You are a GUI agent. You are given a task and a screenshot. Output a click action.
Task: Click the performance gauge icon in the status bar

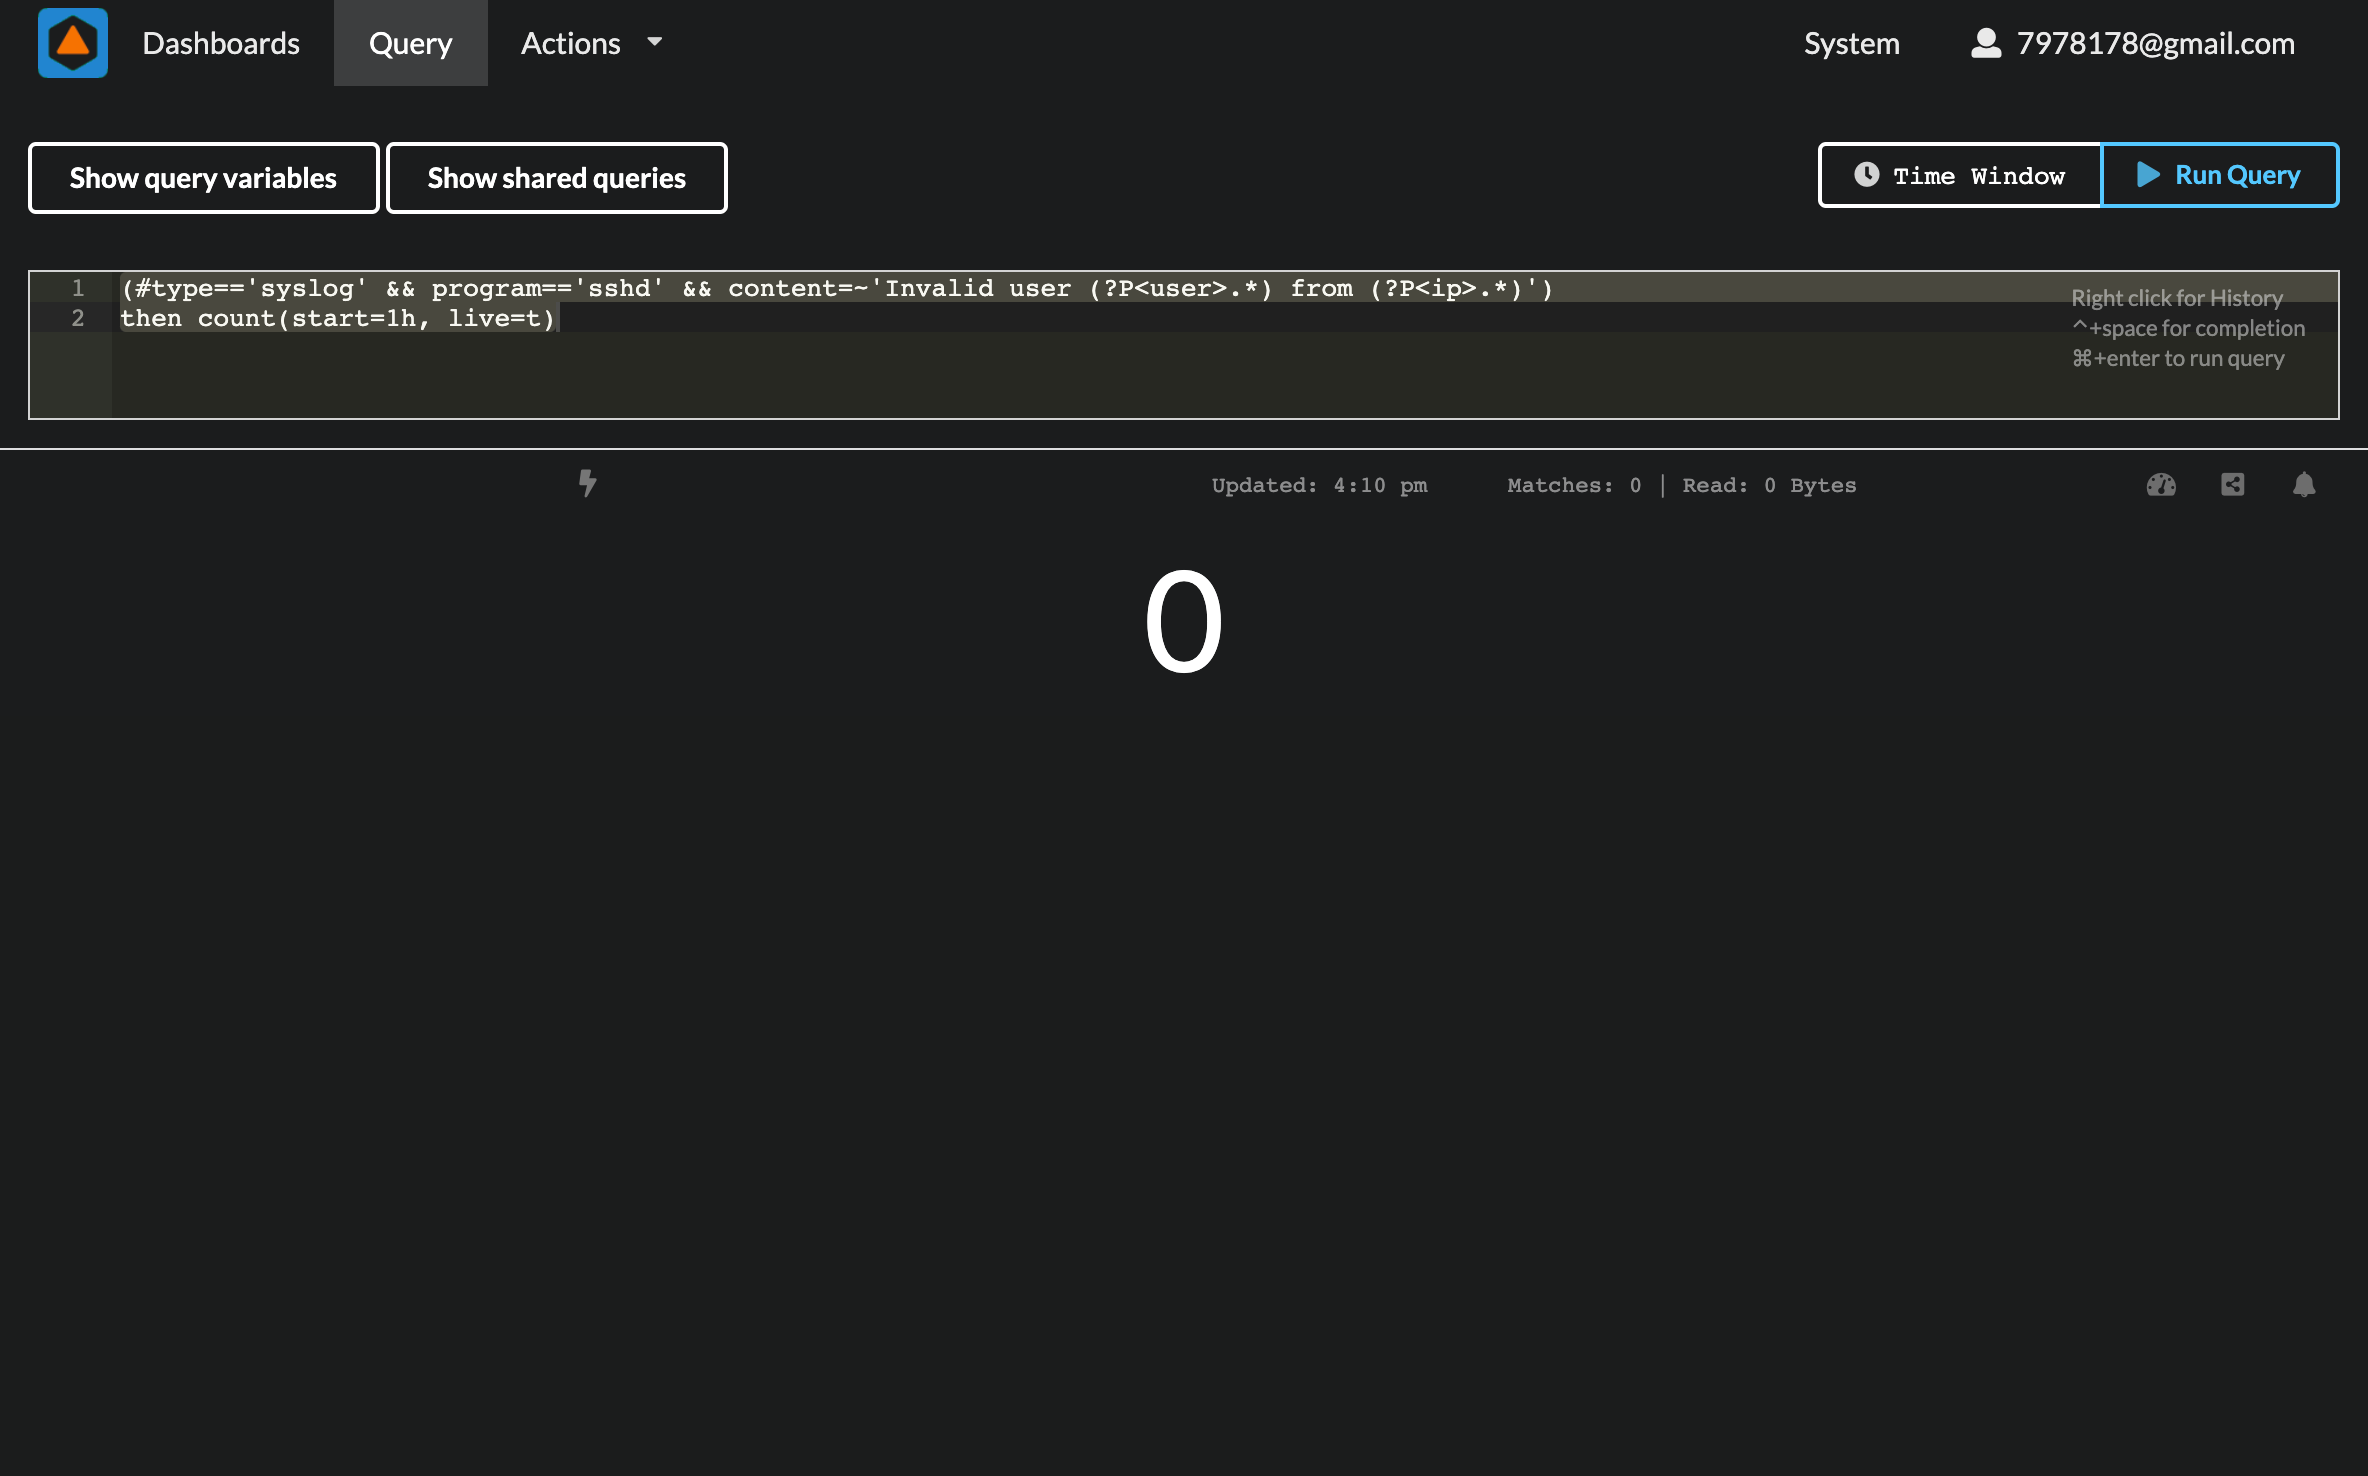(x=2161, y=485)
